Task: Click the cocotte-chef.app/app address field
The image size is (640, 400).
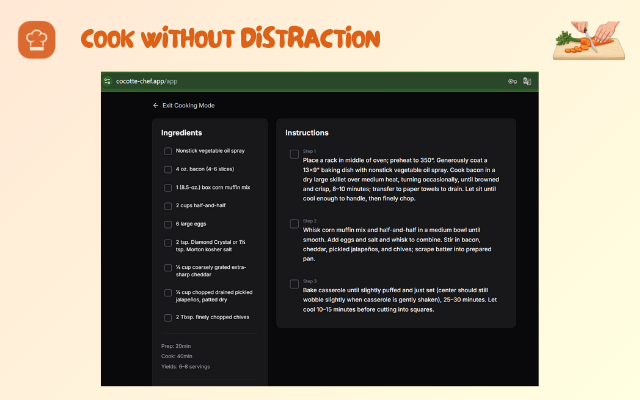Action: (x=147, y=81)
